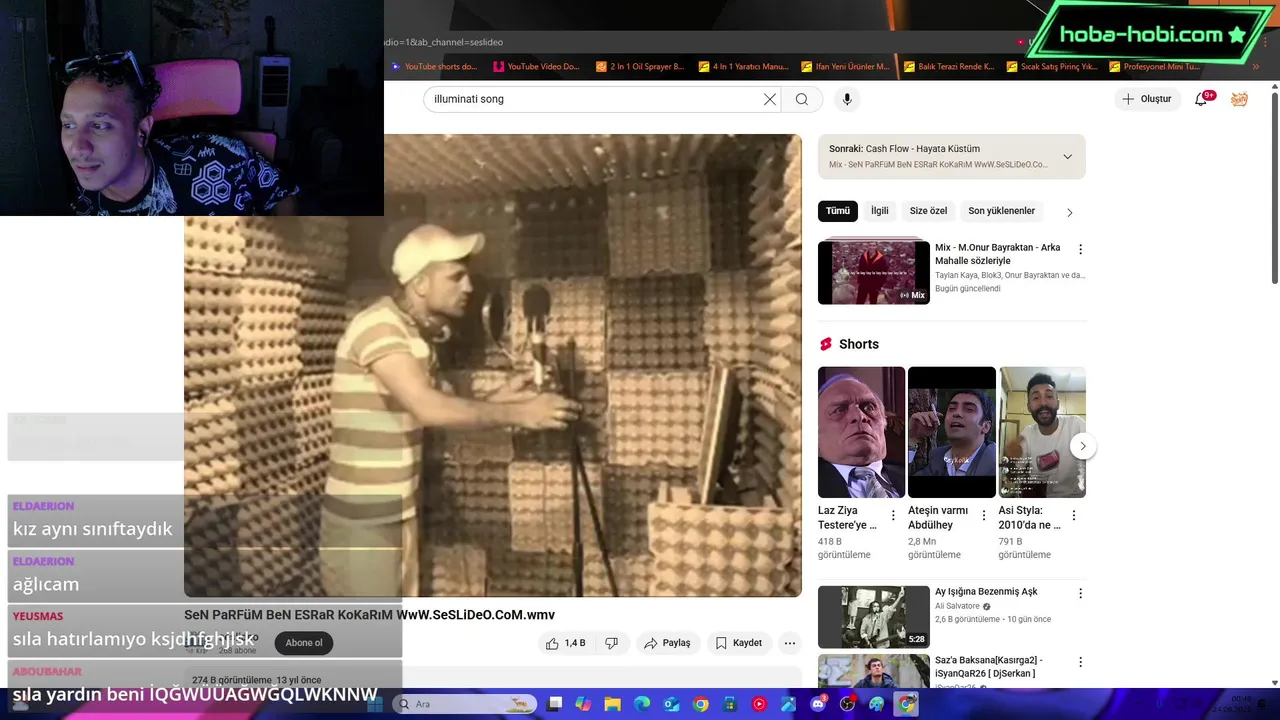Open 'YouTube shorts do...' bookmark

point(434,67)
